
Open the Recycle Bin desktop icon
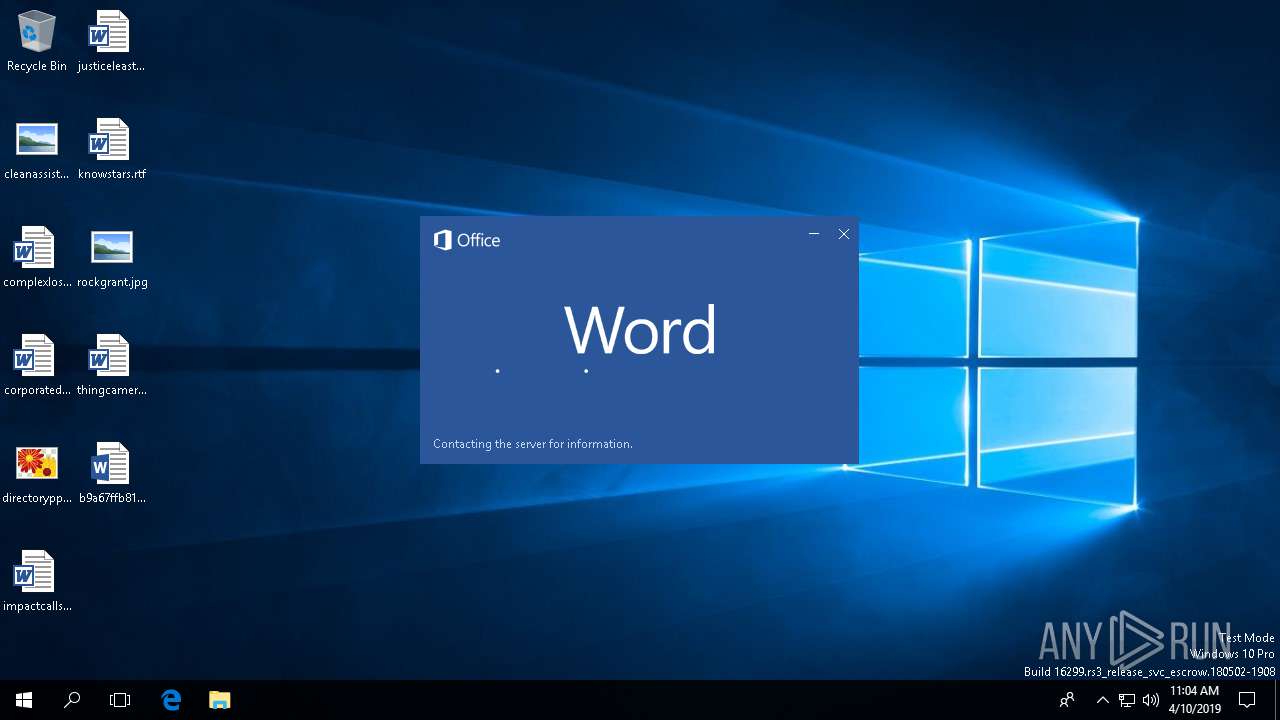37,42
